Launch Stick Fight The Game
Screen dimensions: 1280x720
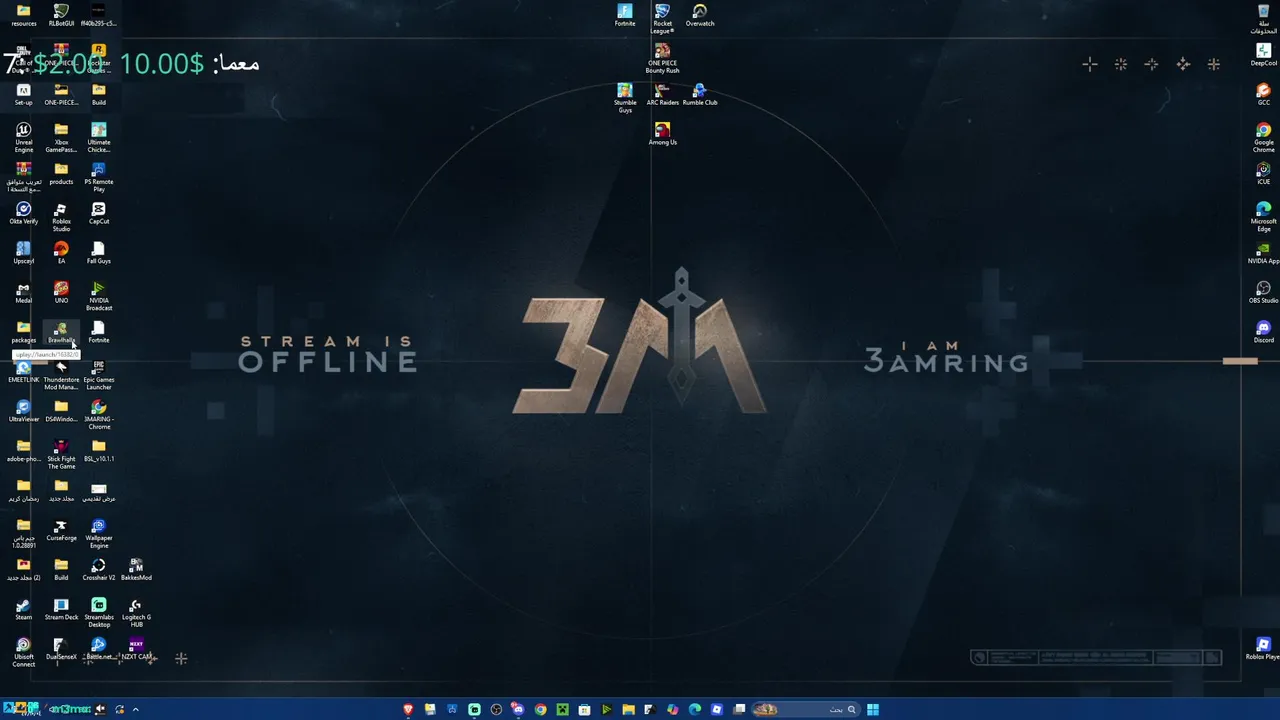click(x=61, y=454)
